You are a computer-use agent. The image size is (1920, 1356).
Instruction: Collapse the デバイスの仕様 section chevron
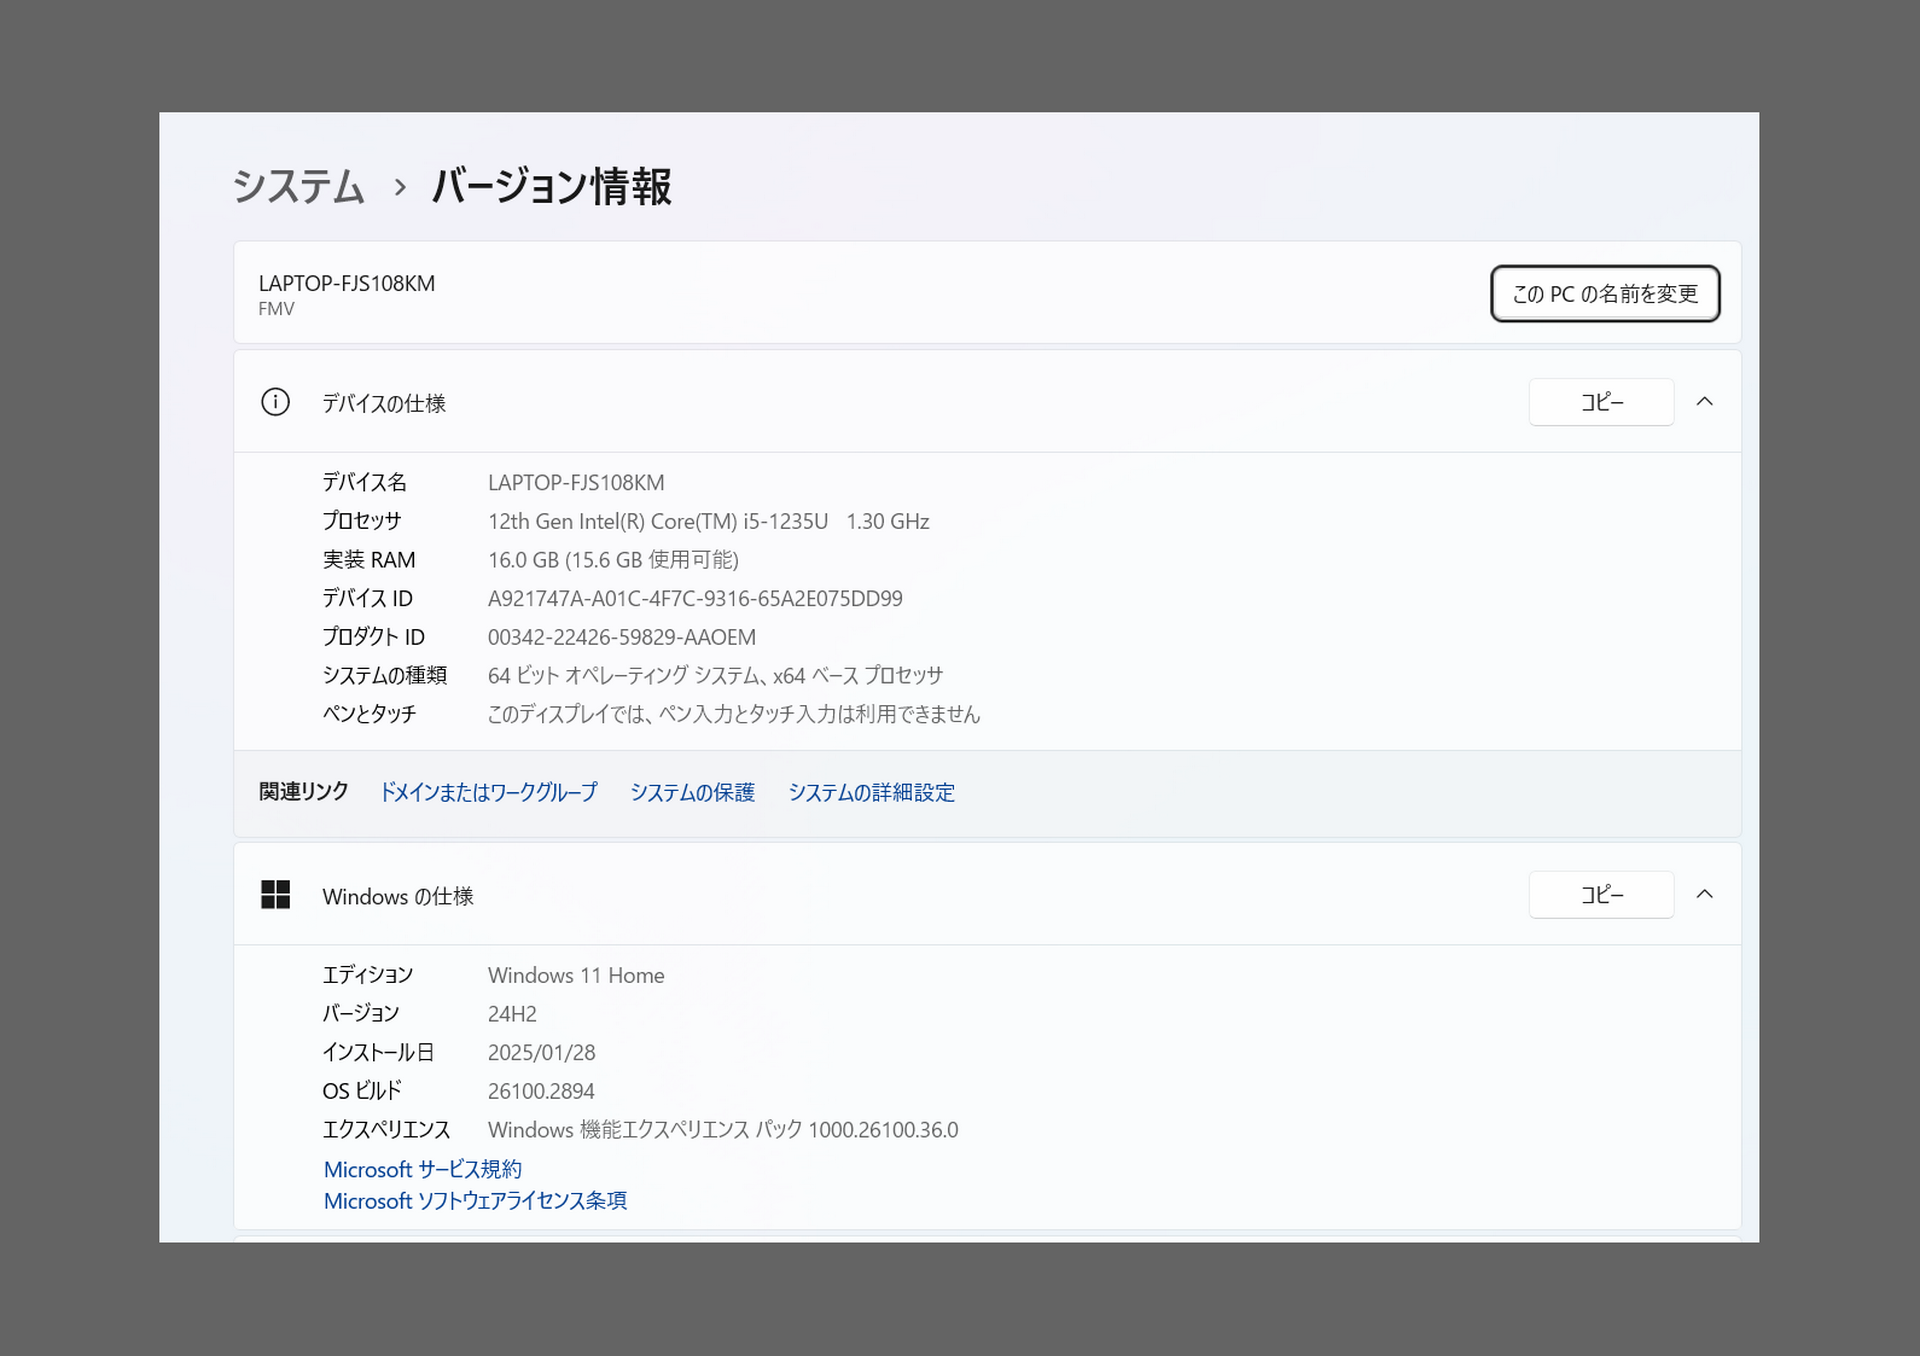pos(1705,402)
